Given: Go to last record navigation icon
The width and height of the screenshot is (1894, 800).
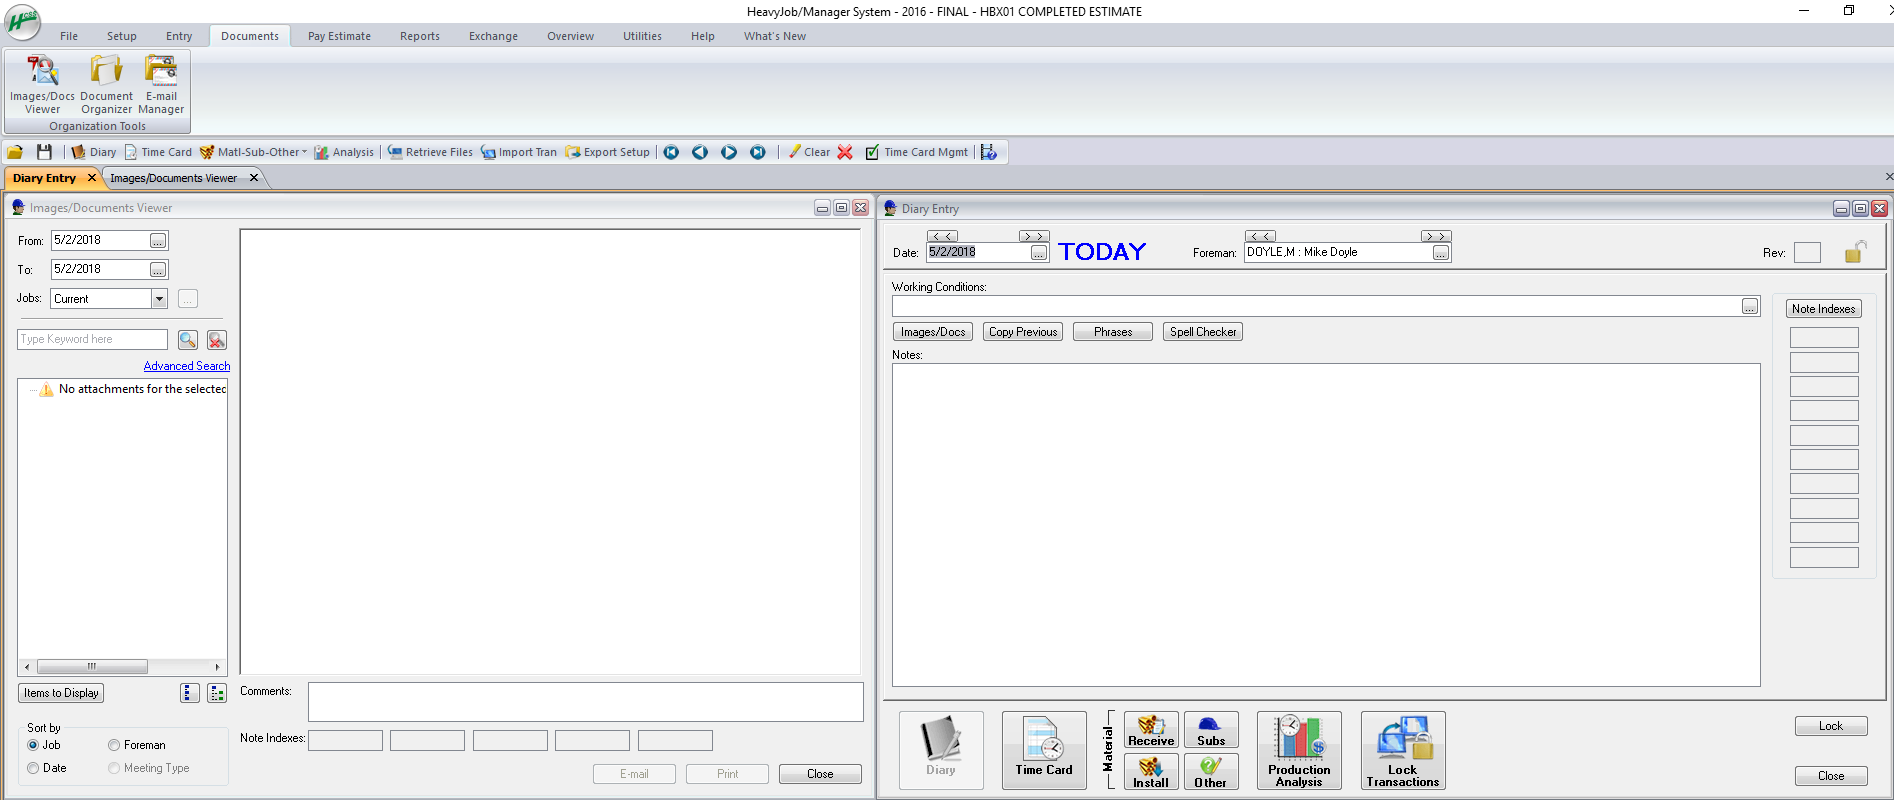Looking at the screenshot, I should [x=758, y=152].
